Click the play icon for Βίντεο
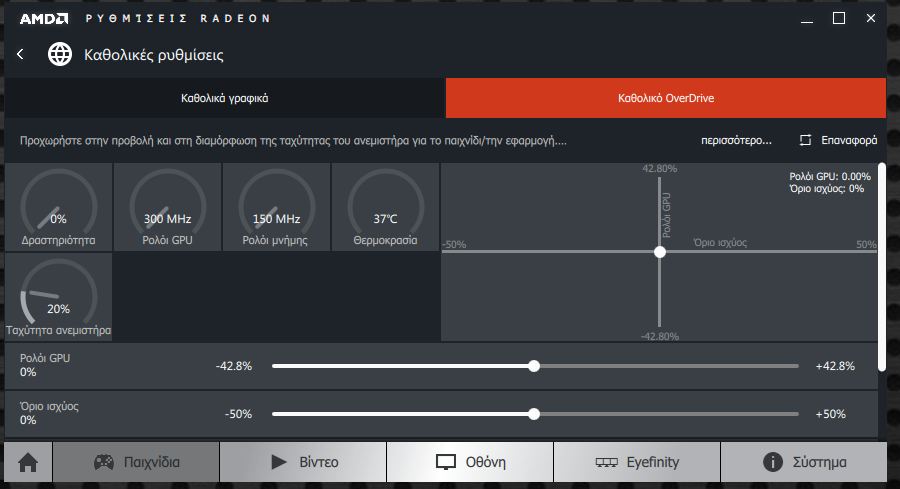Viewport: 900px width, 489px height. click(278, 462)
